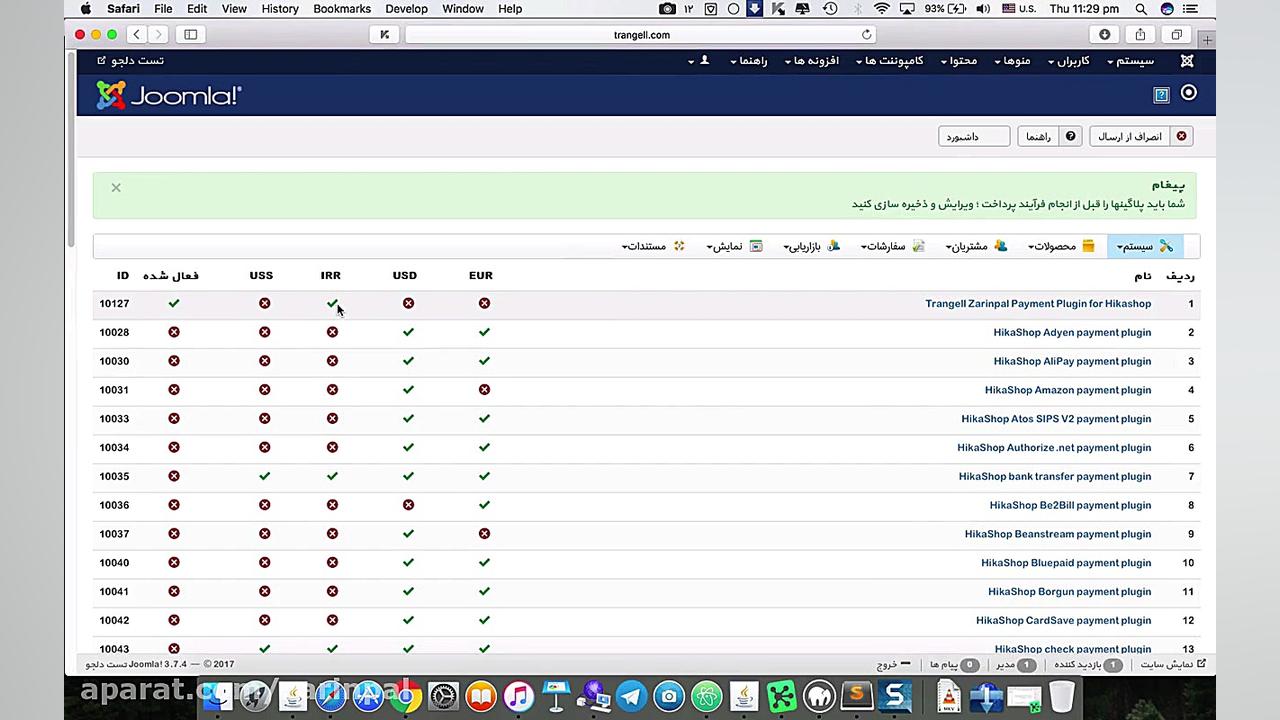Open the Develop menu

pyautogui.click(x=407, y=9)
